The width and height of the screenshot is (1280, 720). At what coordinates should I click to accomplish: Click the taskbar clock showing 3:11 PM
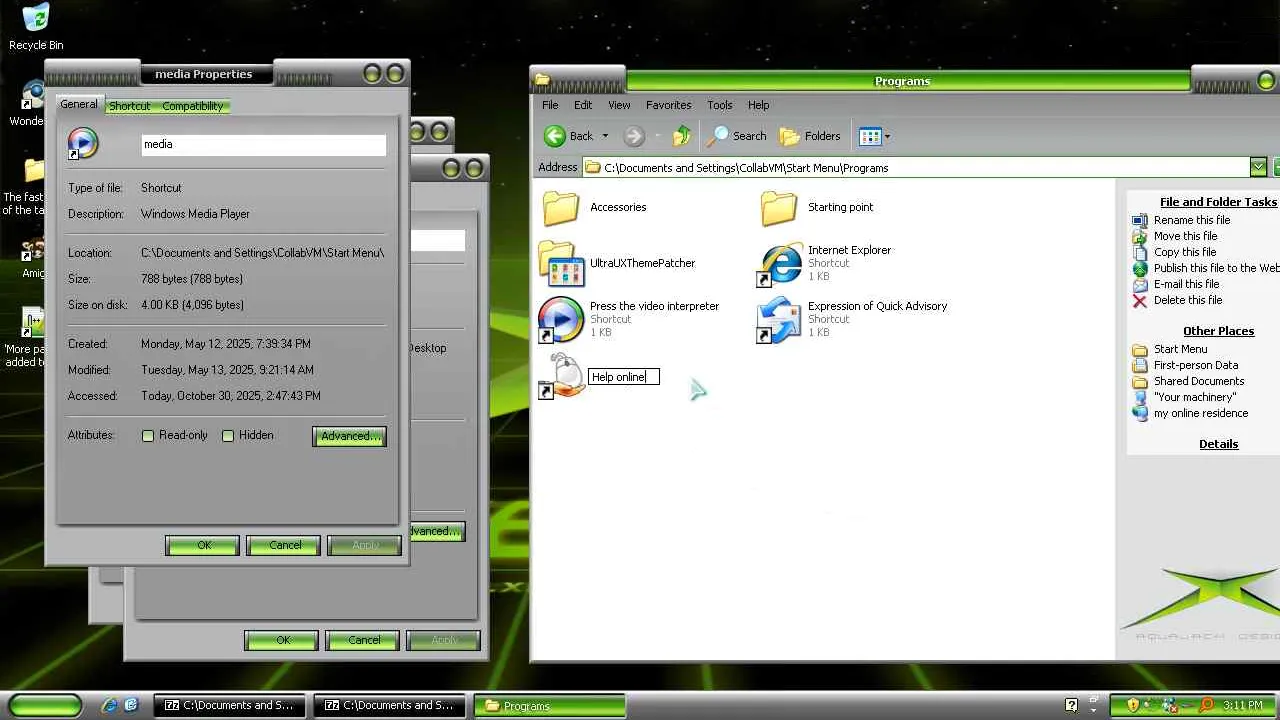1243,705
